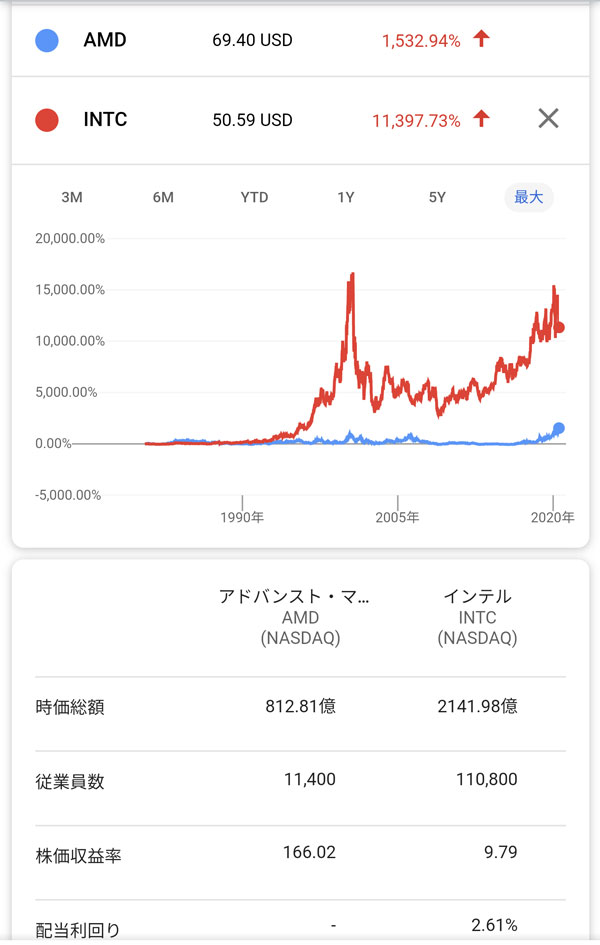Click the blue AMD color dot

click(x=46, y=41)
